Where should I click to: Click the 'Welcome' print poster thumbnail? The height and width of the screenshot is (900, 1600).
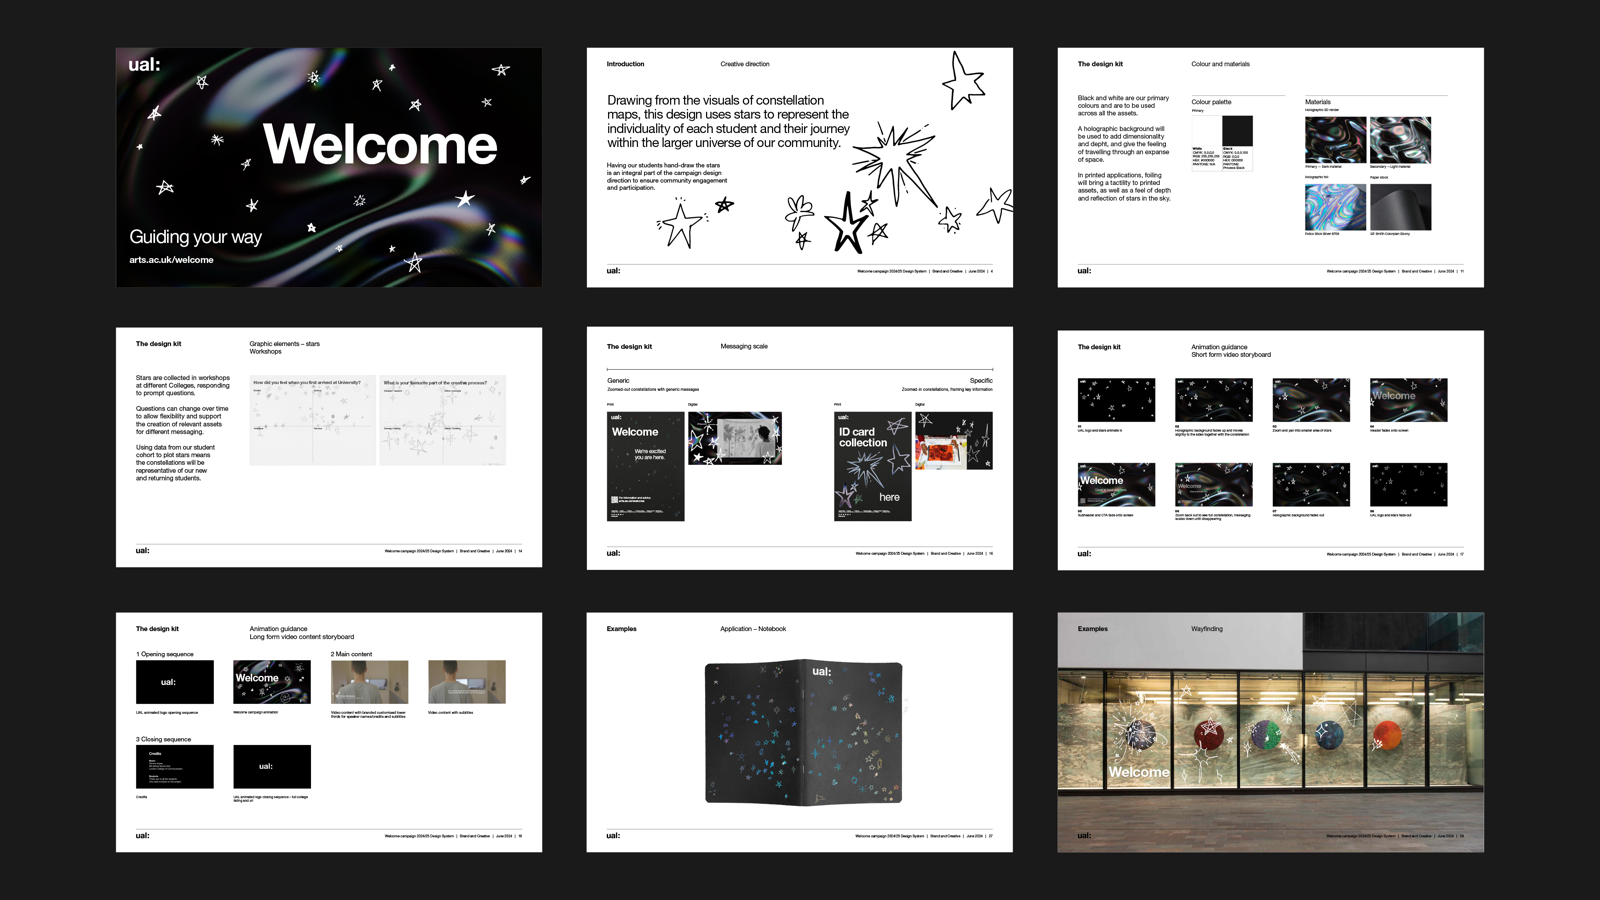click(x=646, y=466)
